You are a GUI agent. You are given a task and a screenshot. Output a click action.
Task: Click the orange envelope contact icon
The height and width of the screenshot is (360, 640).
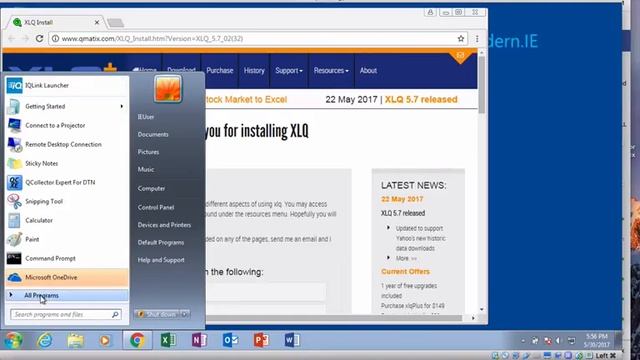click(460, 56)
